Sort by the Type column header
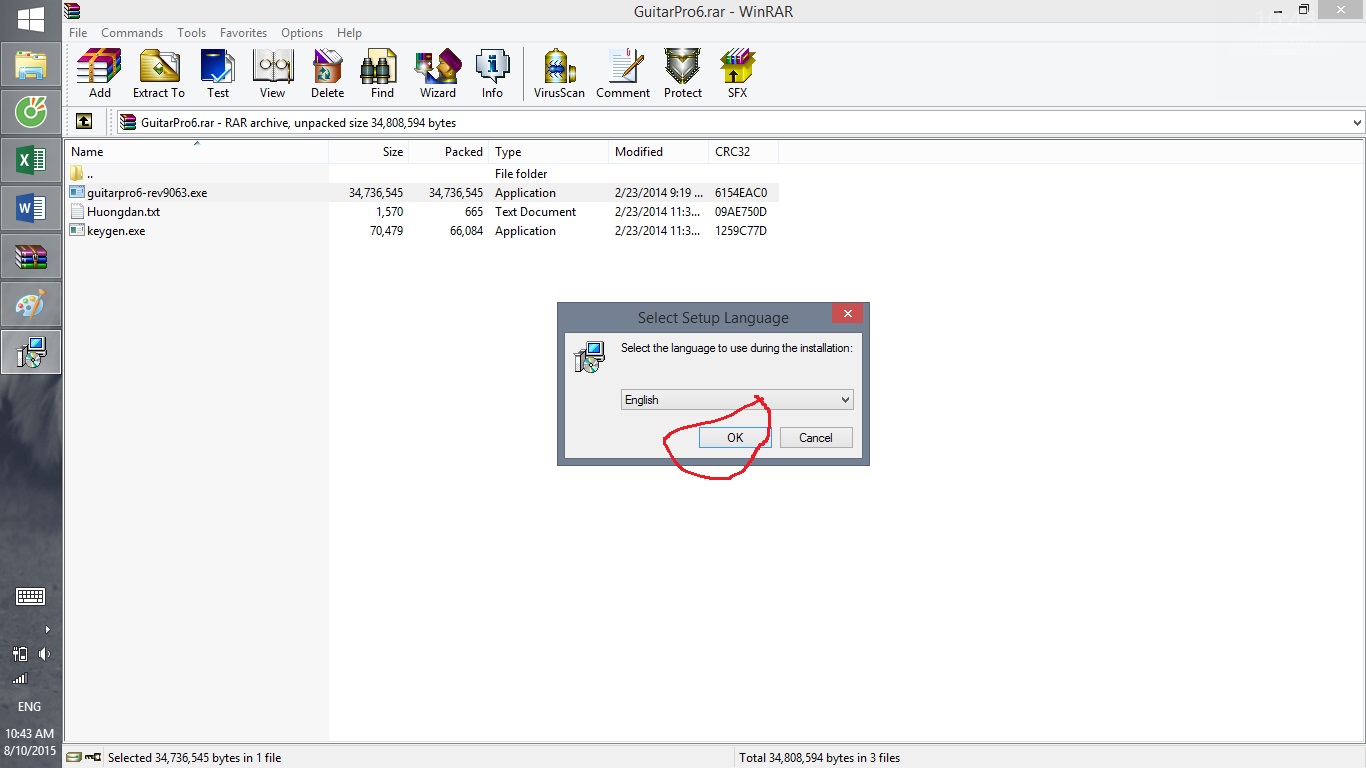This screenshot has height=768, width=1366. [549, 152]
